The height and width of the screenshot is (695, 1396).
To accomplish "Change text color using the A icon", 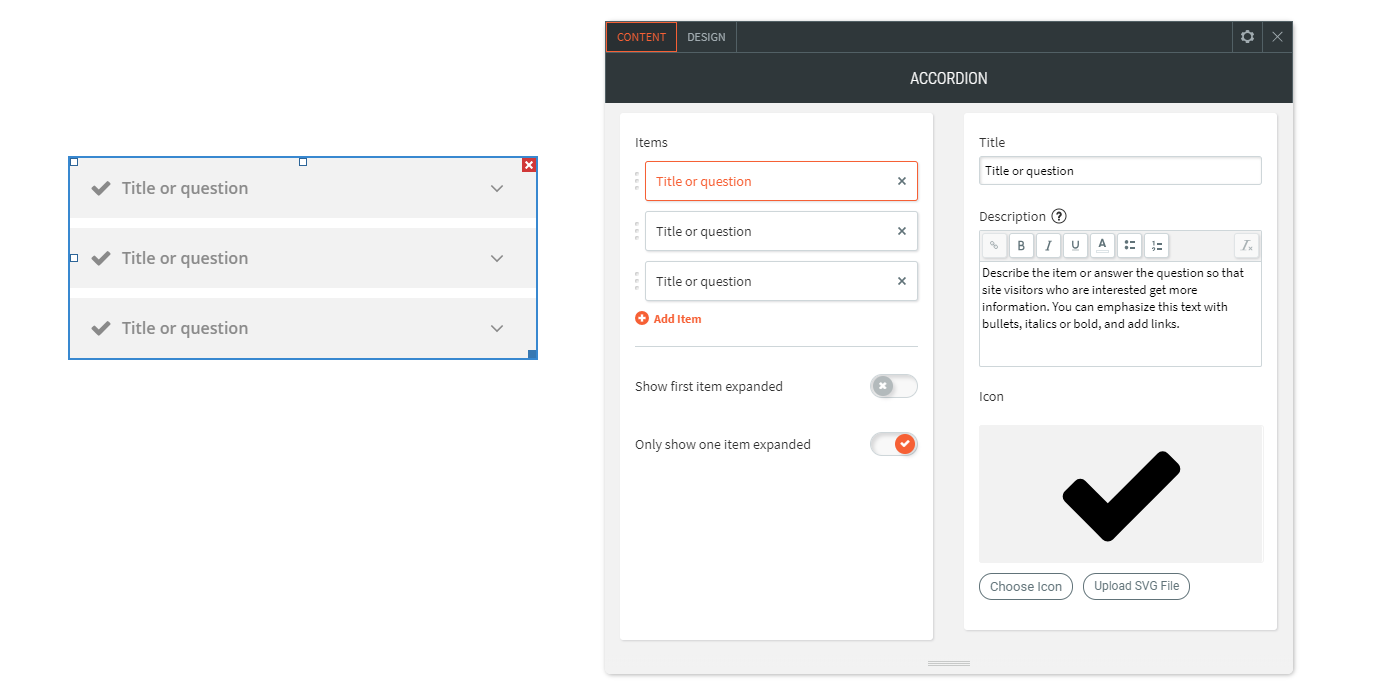I will [1102, 245].
